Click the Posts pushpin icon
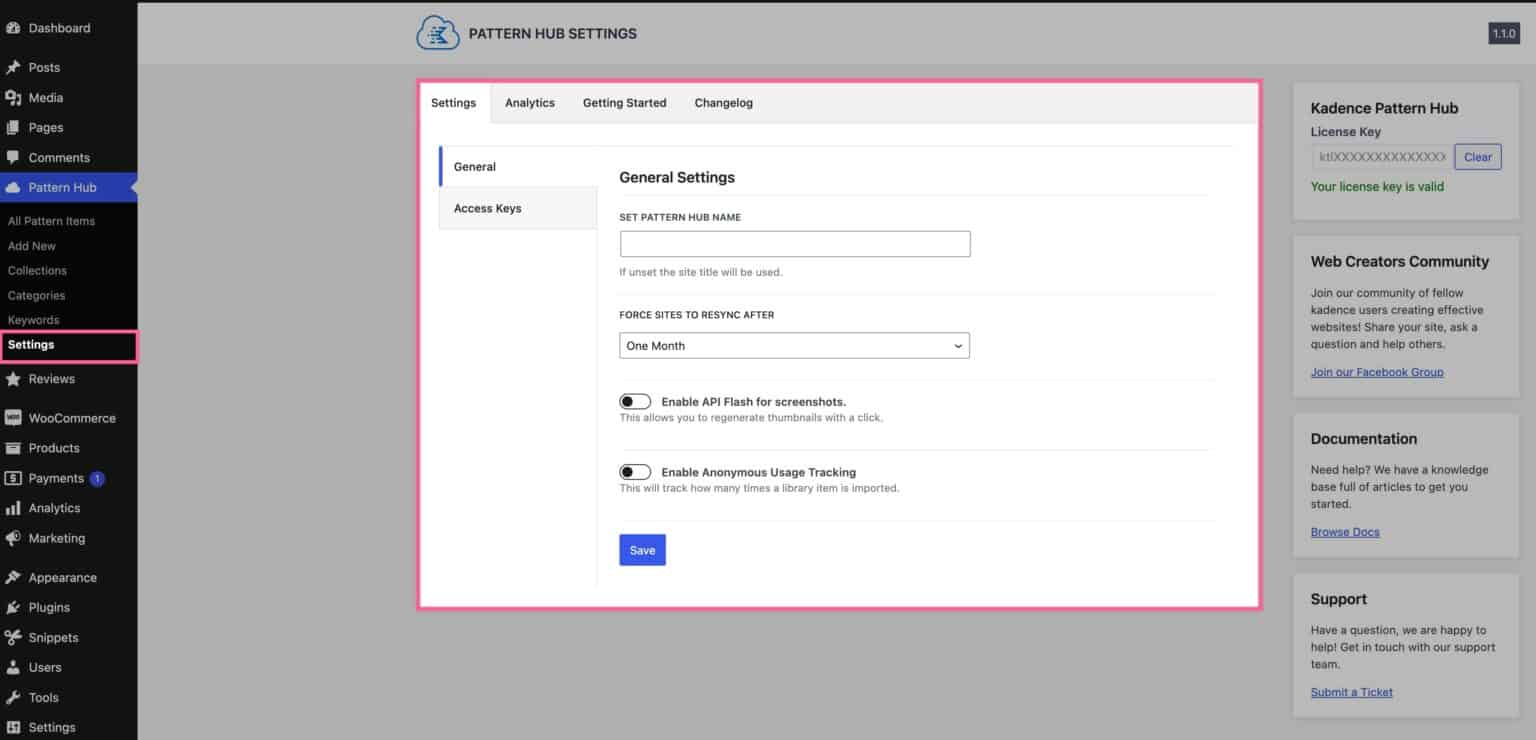The width and height of the screenshot is (1536, 740). (13, 68)
